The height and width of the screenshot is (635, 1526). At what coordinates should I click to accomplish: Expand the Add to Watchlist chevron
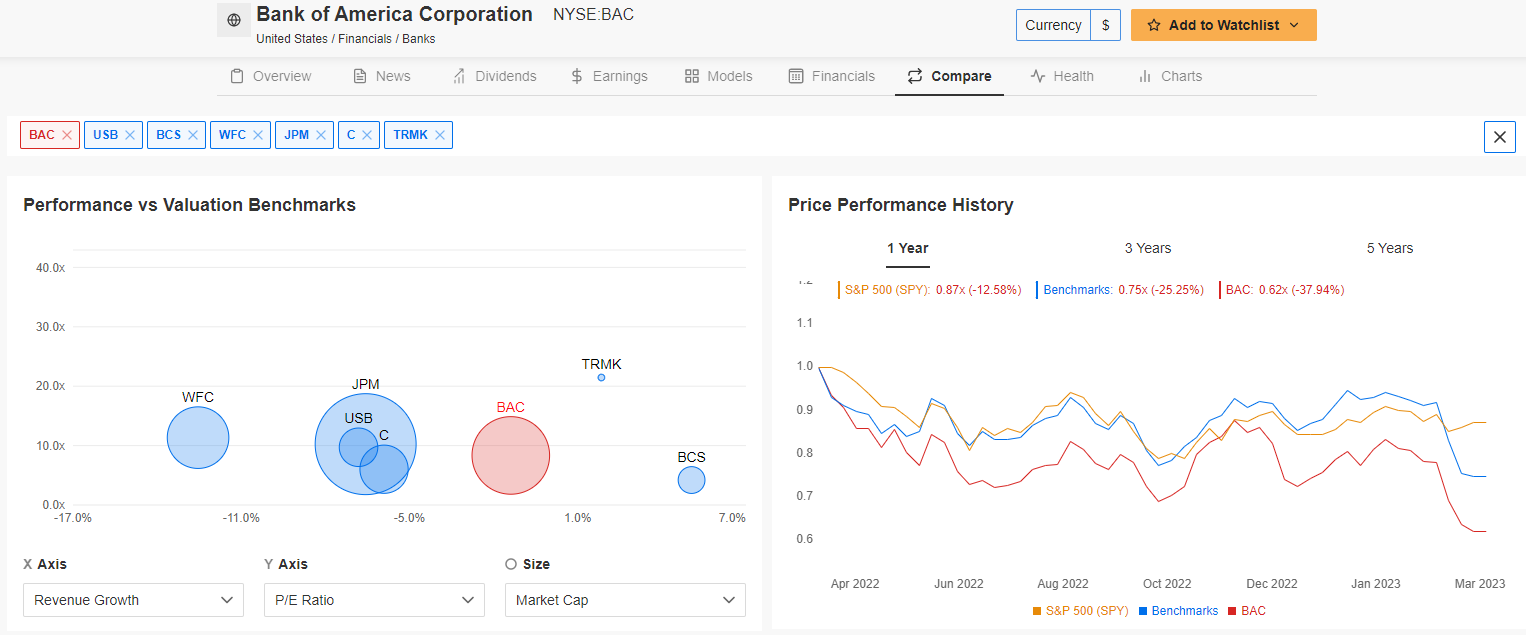pos(1295,25)
